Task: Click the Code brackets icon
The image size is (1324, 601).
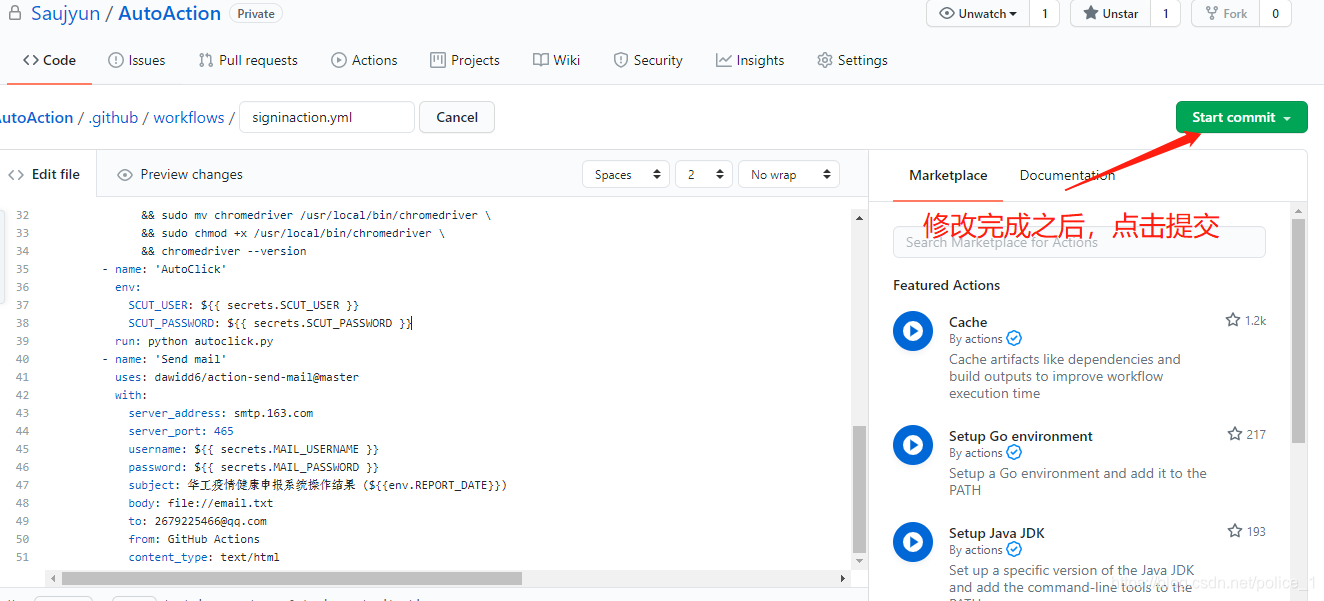Action: click(x=30, y=60)
